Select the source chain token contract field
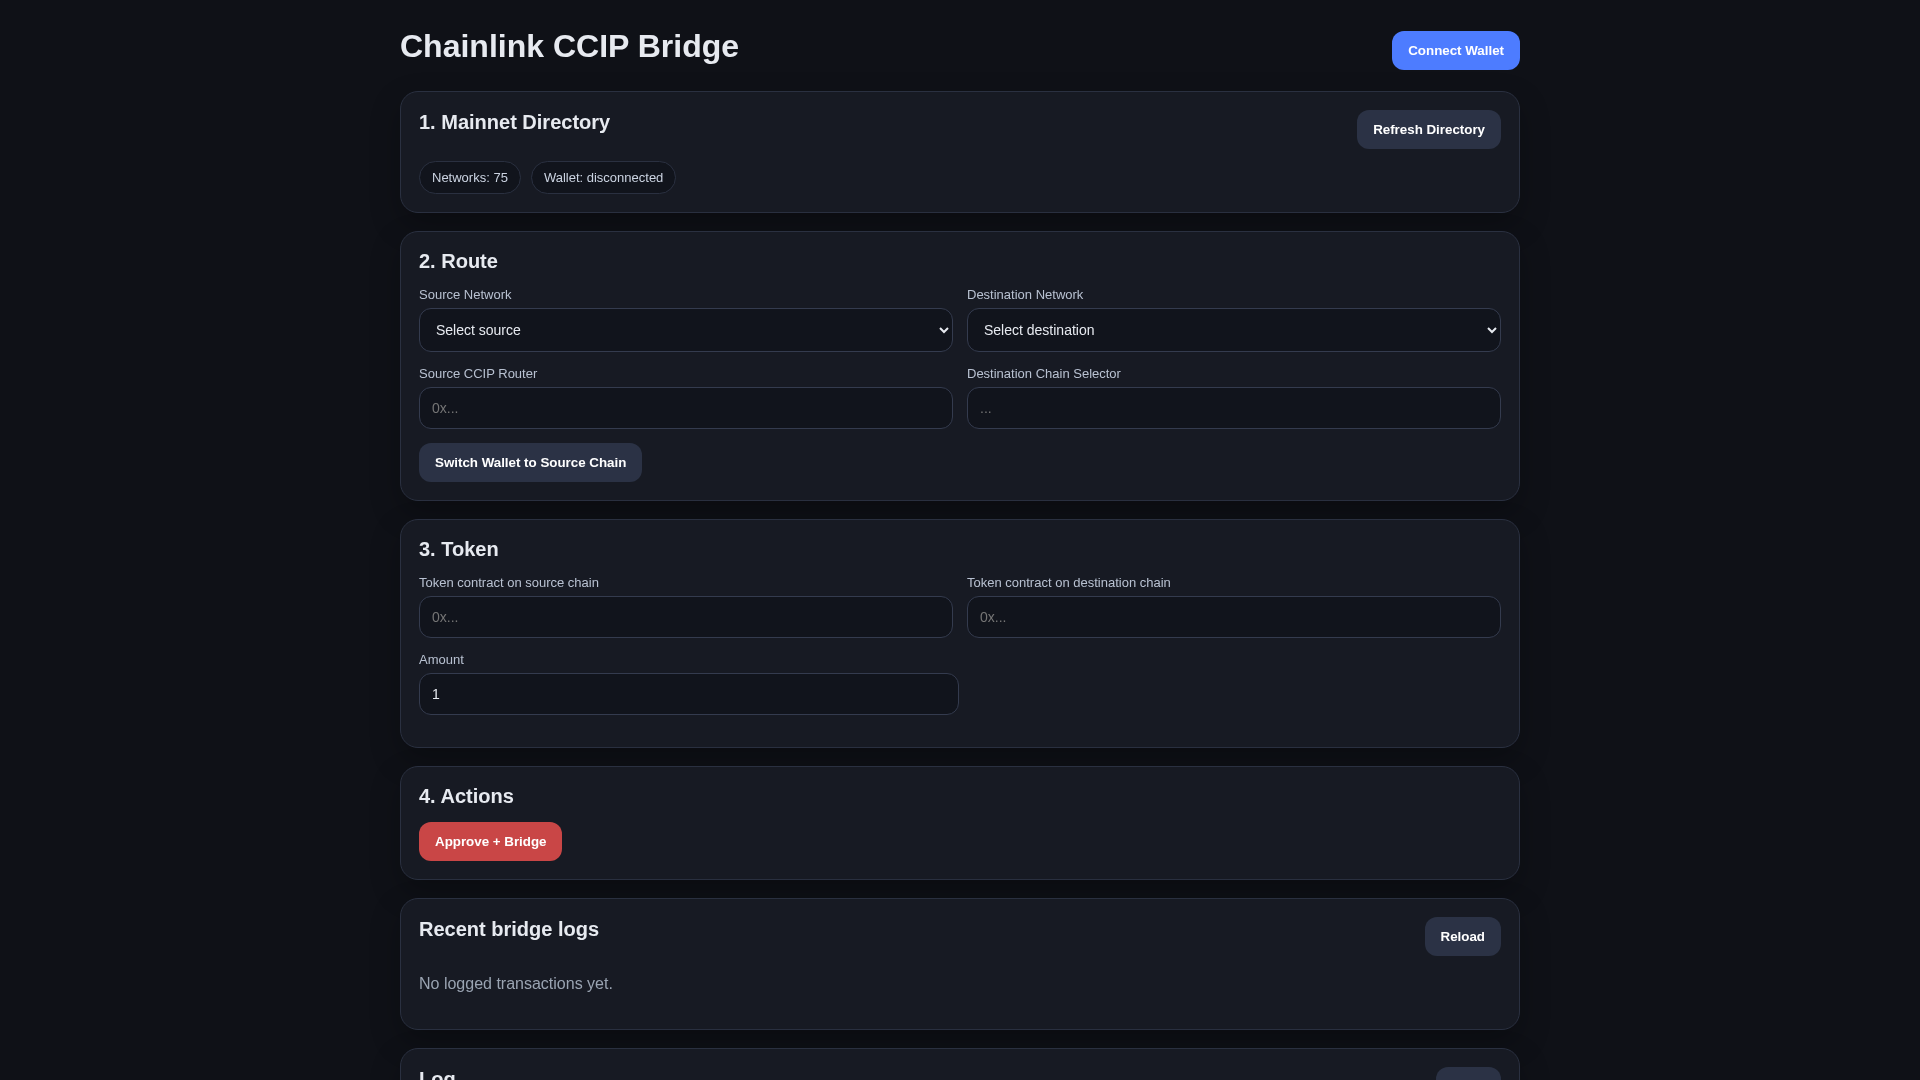Image resolution: width=1920 pixels, height=1080 pixels. (x=686, y=617)
